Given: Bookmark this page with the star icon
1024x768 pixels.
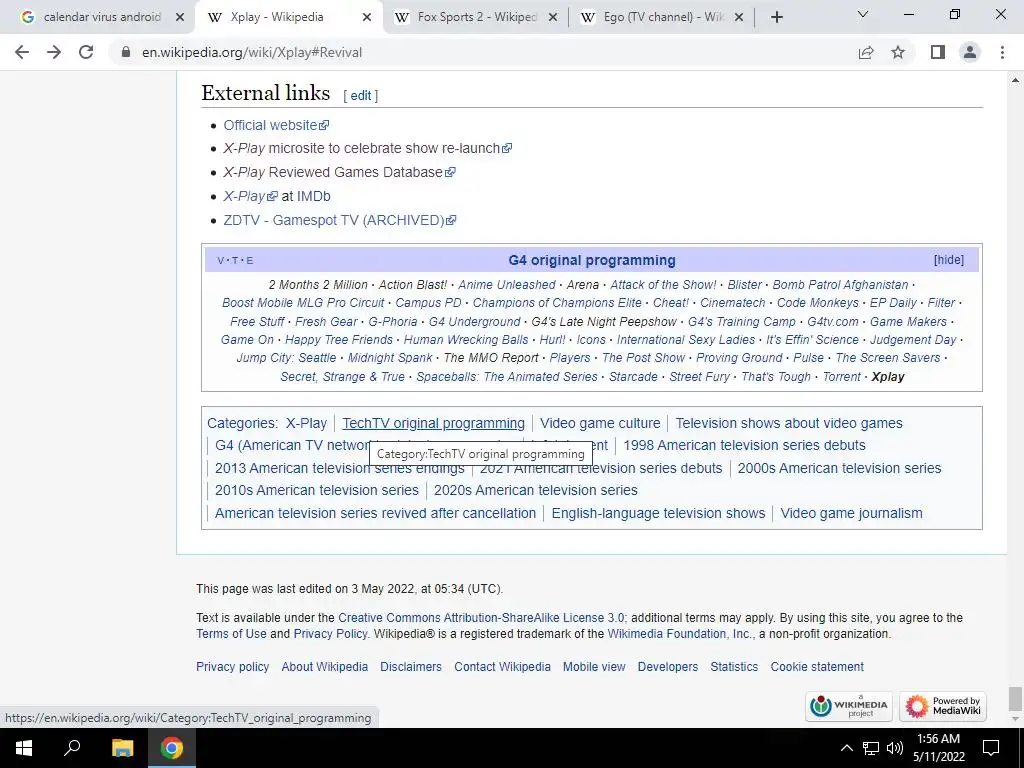Looking at the screenshot, I should point(898,52).
